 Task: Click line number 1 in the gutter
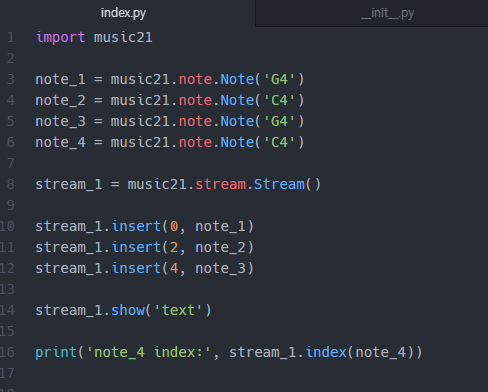pyautogui.click(x=11, y=37)
